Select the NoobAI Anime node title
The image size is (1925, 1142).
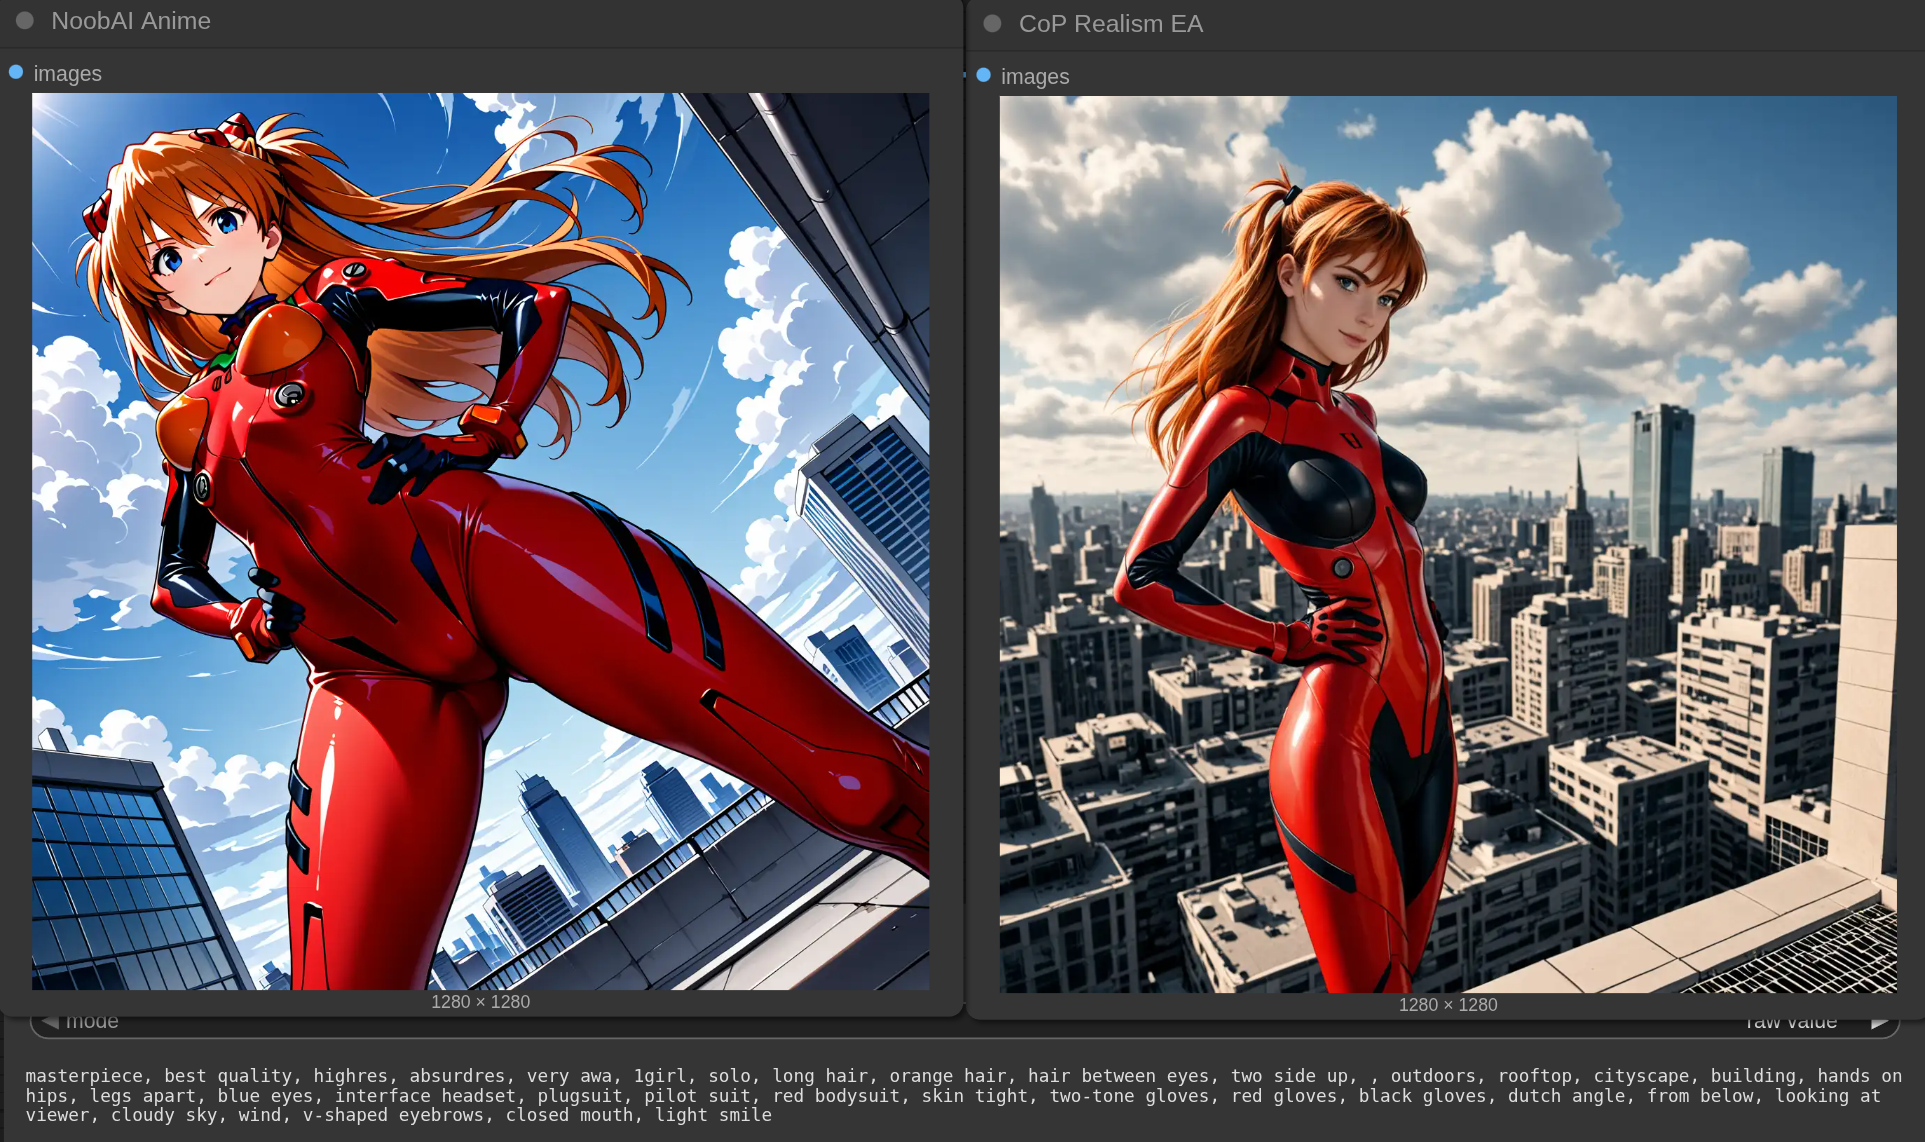[x=131, y=21]
